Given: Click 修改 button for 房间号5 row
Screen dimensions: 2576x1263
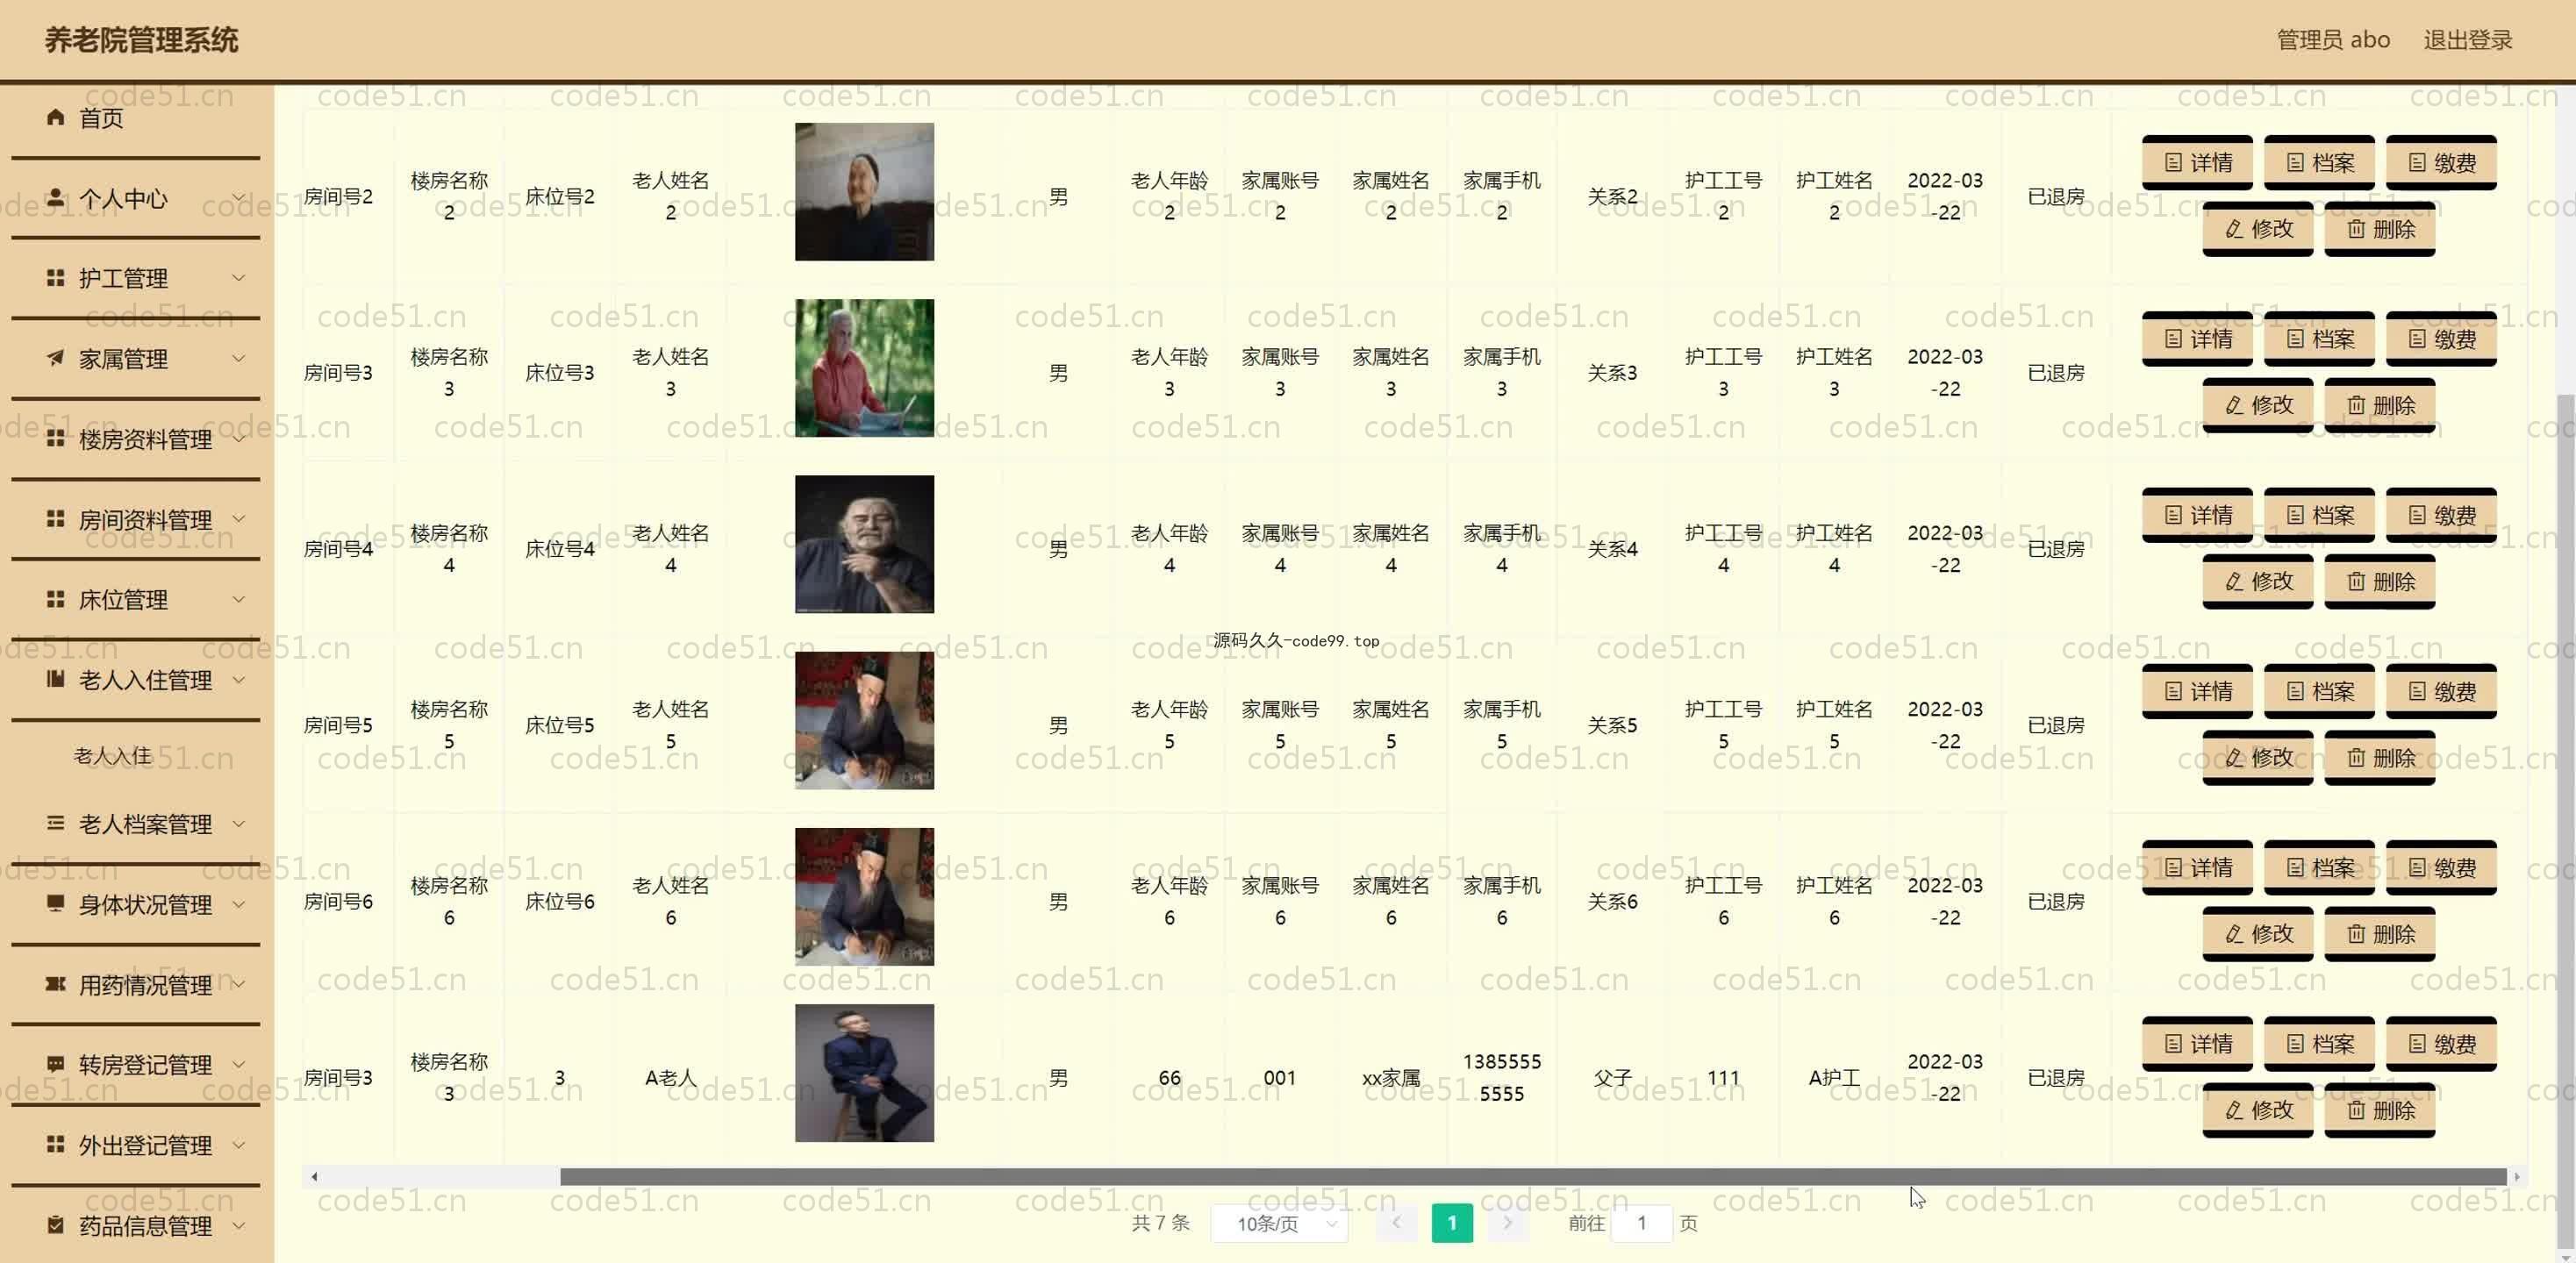Looking at the screenshot, I should [x=2258, y=758].
